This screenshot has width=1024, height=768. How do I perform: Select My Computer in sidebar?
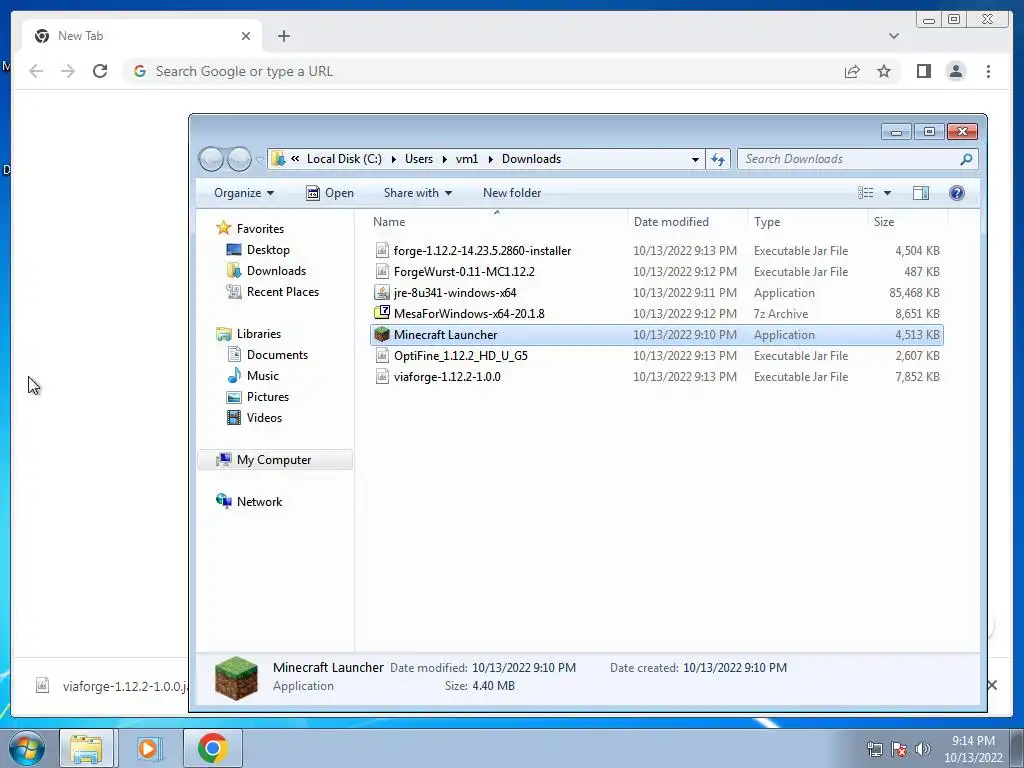(274, 460)
